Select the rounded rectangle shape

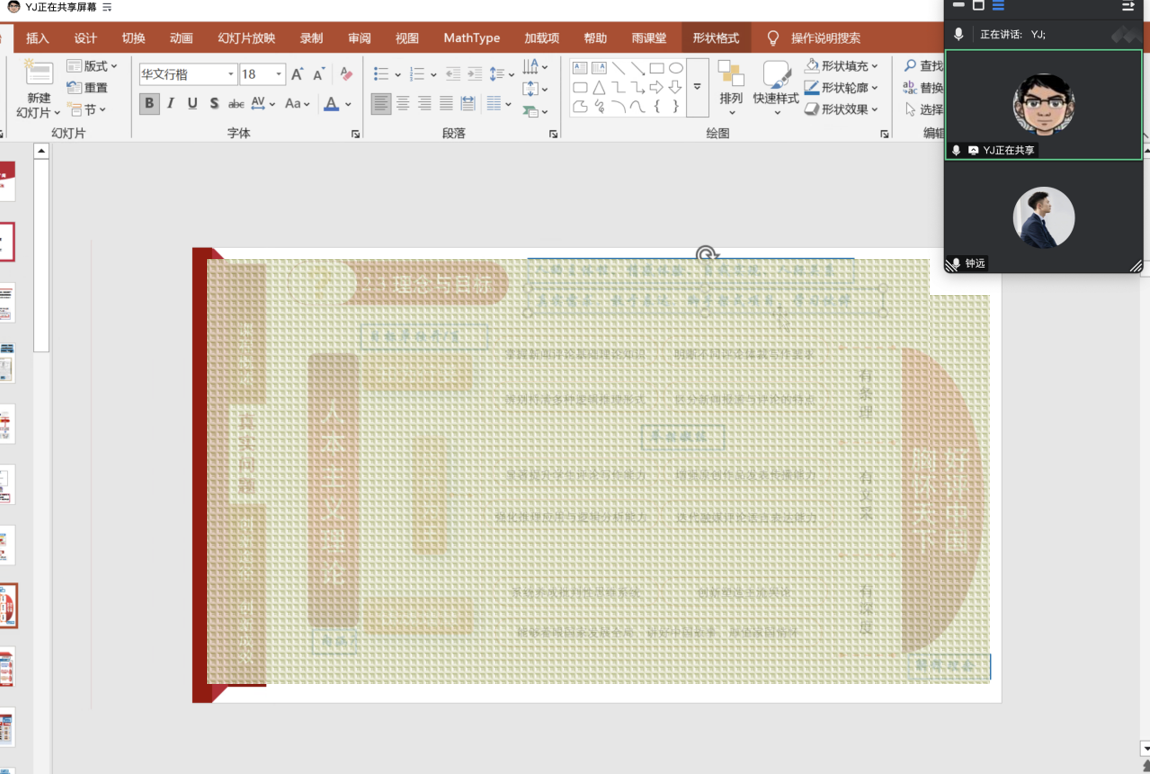pyautogui.click(x=580, y=87)
